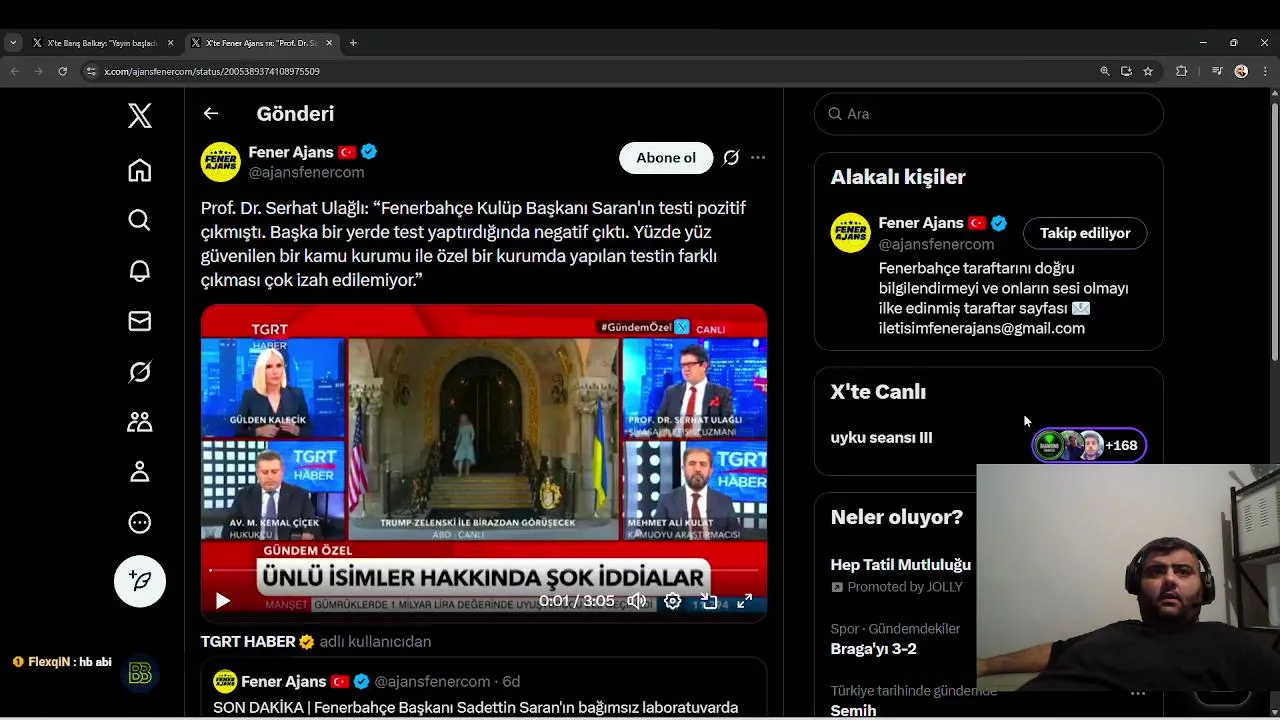The height and width of the screenshot is (720, 1280).
Task: Open Fener Ajans in Alakalı kişiler
Action: pos(921,223)
